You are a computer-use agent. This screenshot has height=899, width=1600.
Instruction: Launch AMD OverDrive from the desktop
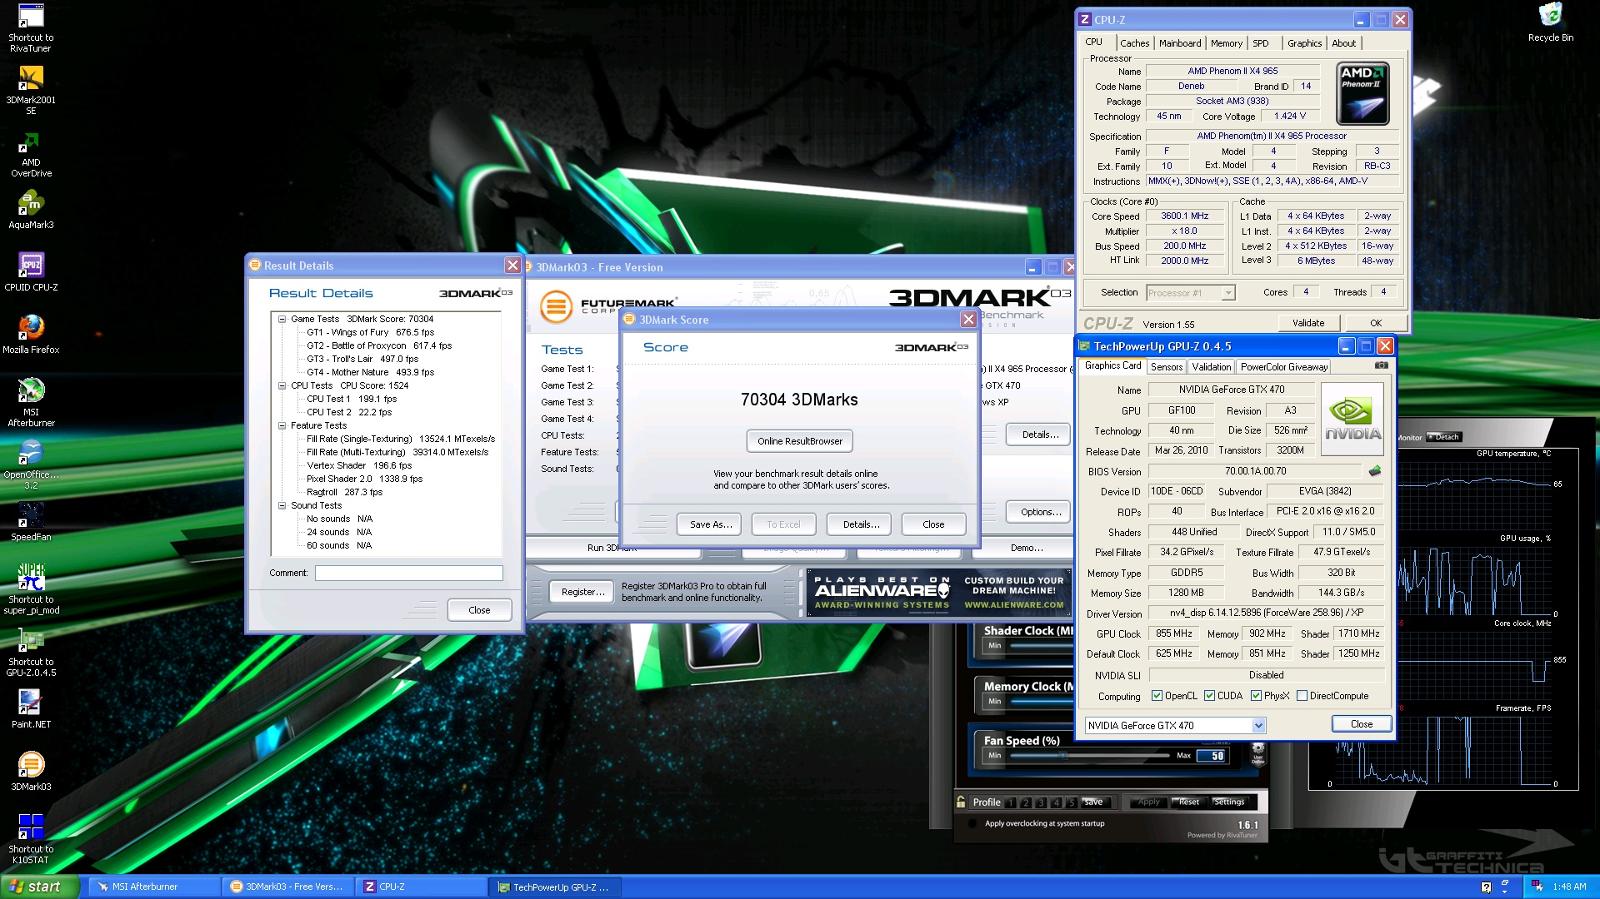tap(31, 153)
